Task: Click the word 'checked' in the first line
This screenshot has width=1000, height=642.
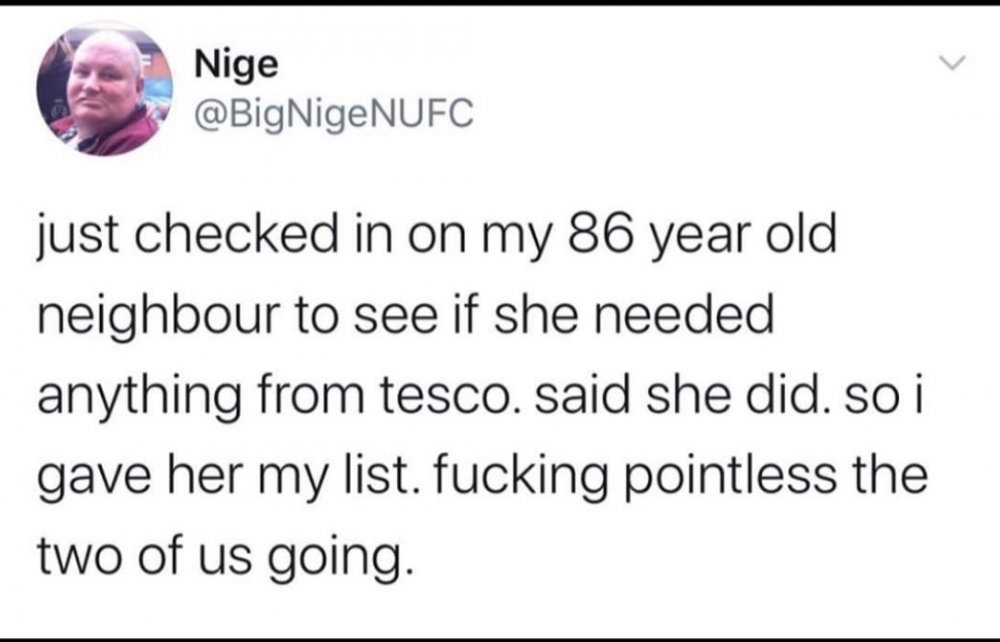Action: tap(235, 234)
